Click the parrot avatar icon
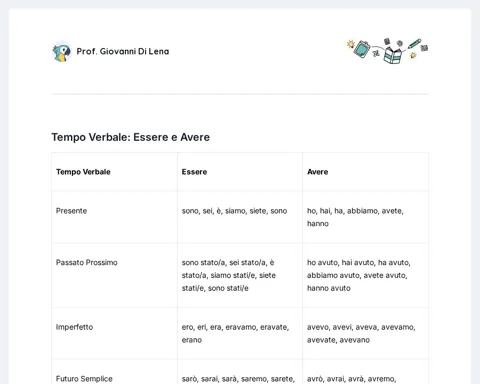480x384 pixels. [62, 52]
